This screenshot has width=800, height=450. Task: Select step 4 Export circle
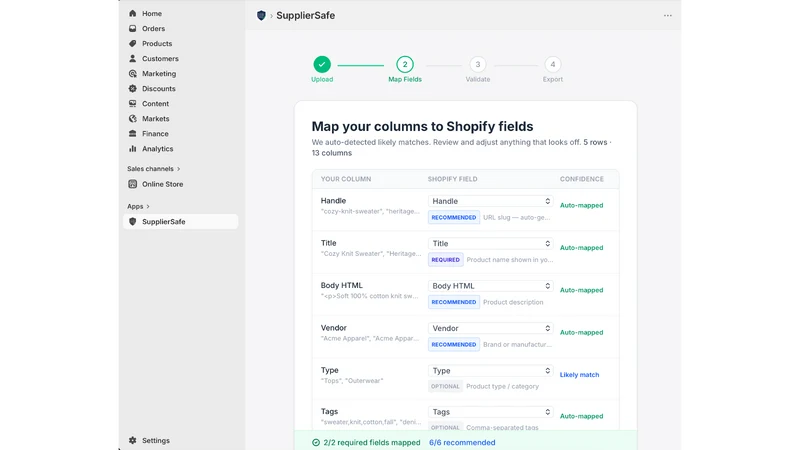[x=553, y=64]
